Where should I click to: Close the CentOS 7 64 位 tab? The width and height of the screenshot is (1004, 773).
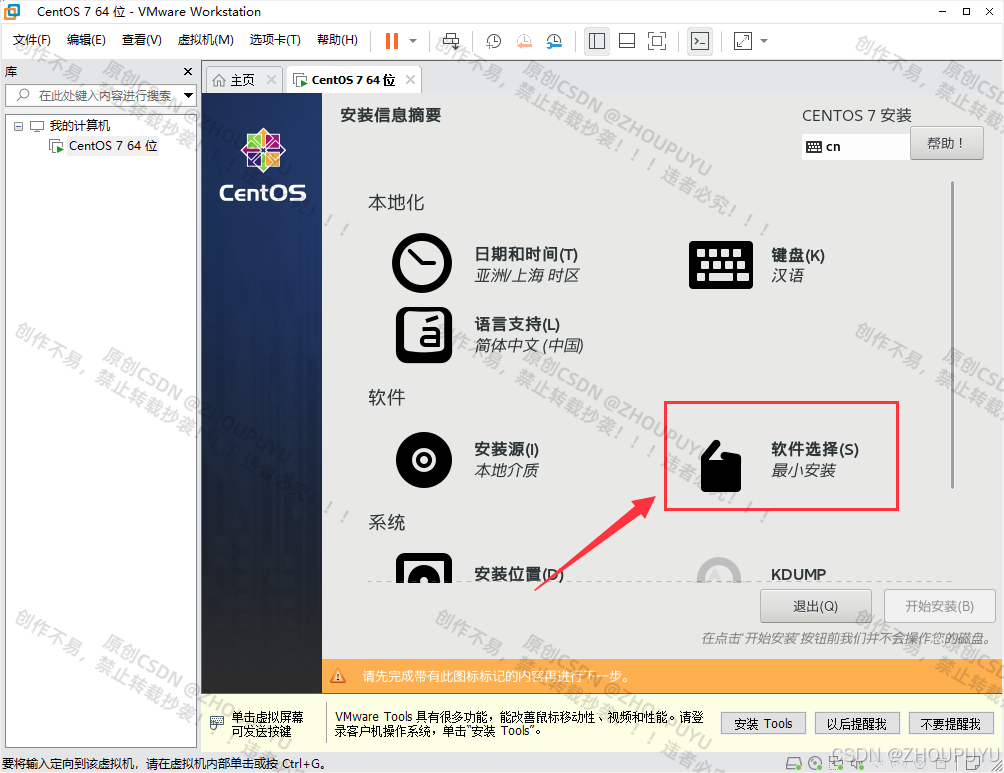(x=410, y=79)
